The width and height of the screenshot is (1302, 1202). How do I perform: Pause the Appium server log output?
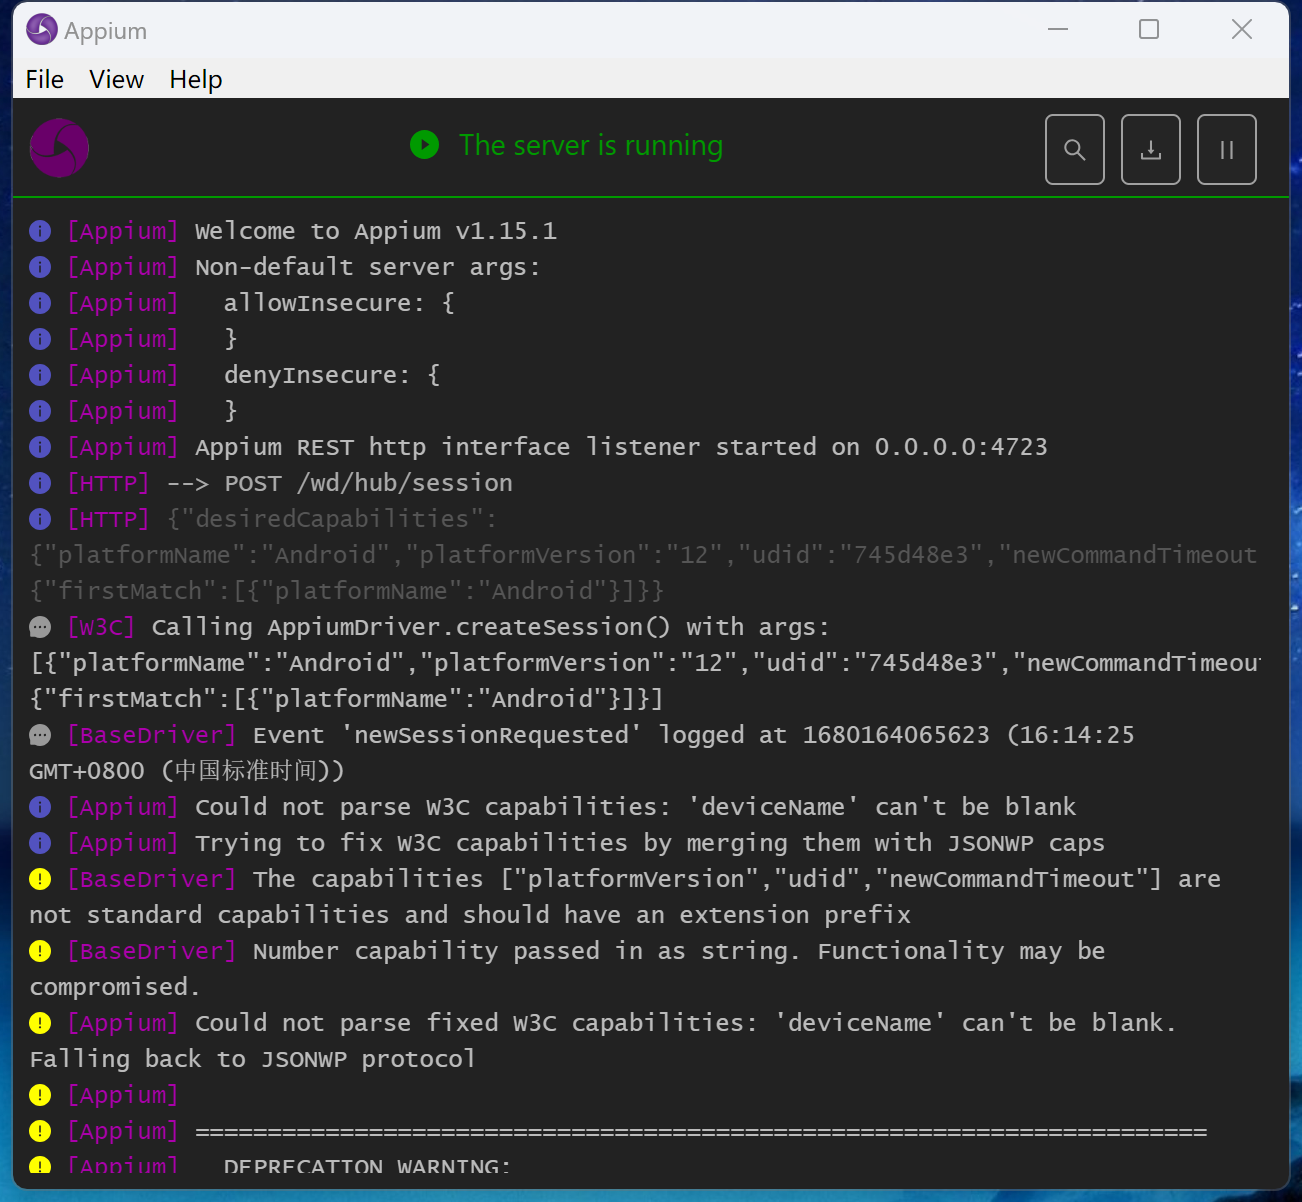point(1226,150)
